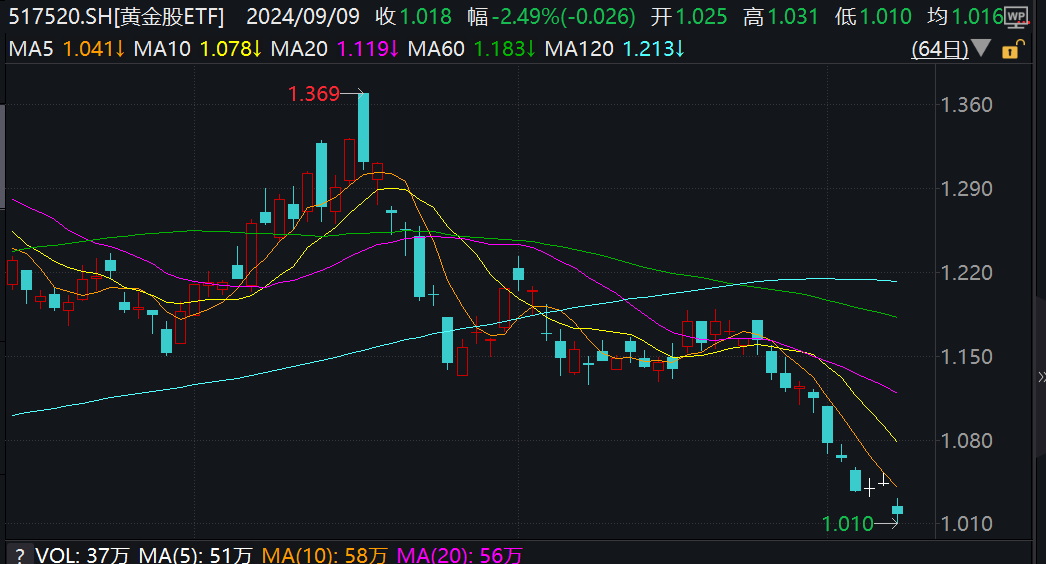Screen dimensions: 1046x564
Task: Click the MA10 1.078 indicator label
Action: [197, 49]
